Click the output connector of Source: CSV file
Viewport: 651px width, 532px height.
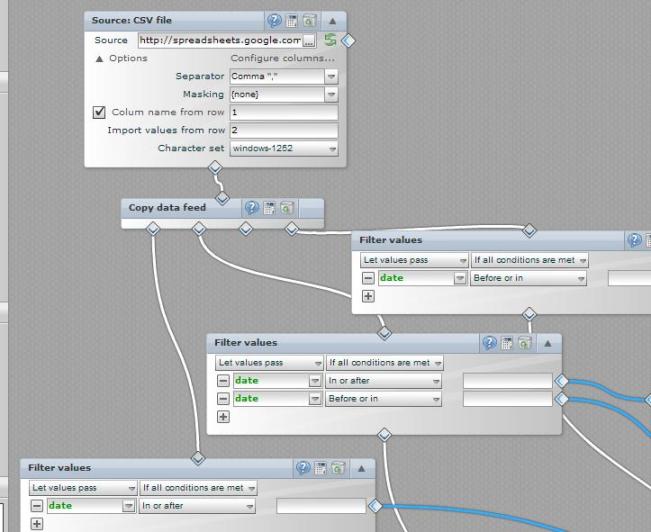(214, 168)
